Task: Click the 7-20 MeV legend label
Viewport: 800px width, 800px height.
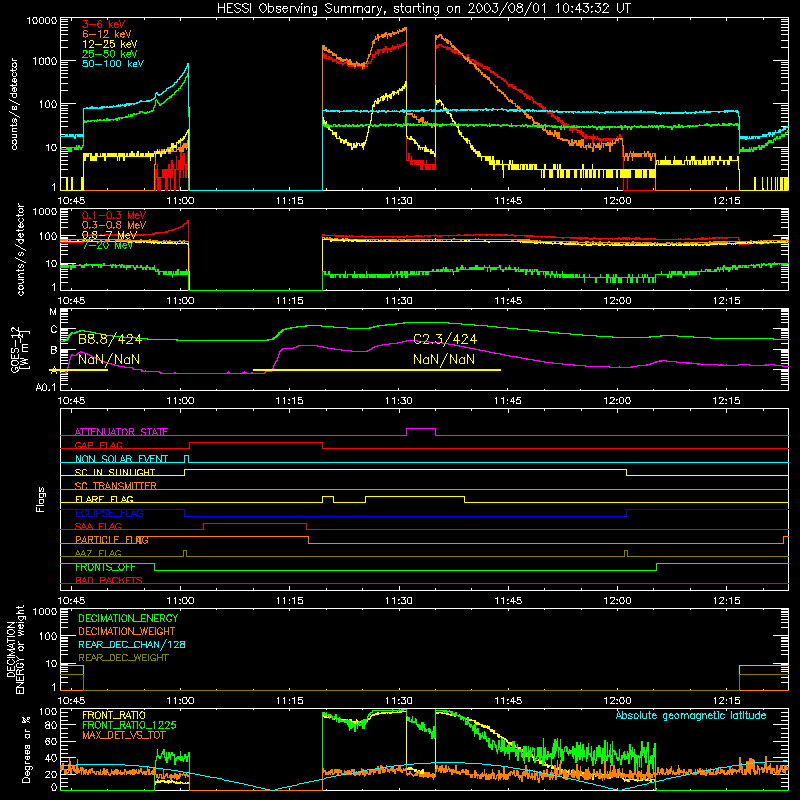Action: click(x=107, y=245)
